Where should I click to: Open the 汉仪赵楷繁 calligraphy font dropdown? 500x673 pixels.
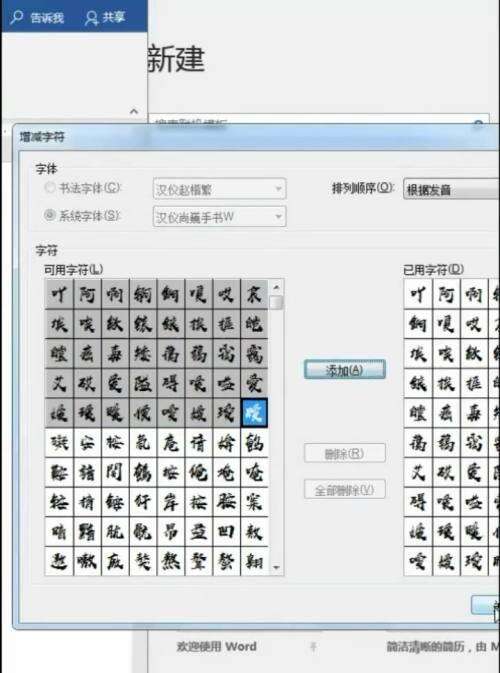click(219, 189)
